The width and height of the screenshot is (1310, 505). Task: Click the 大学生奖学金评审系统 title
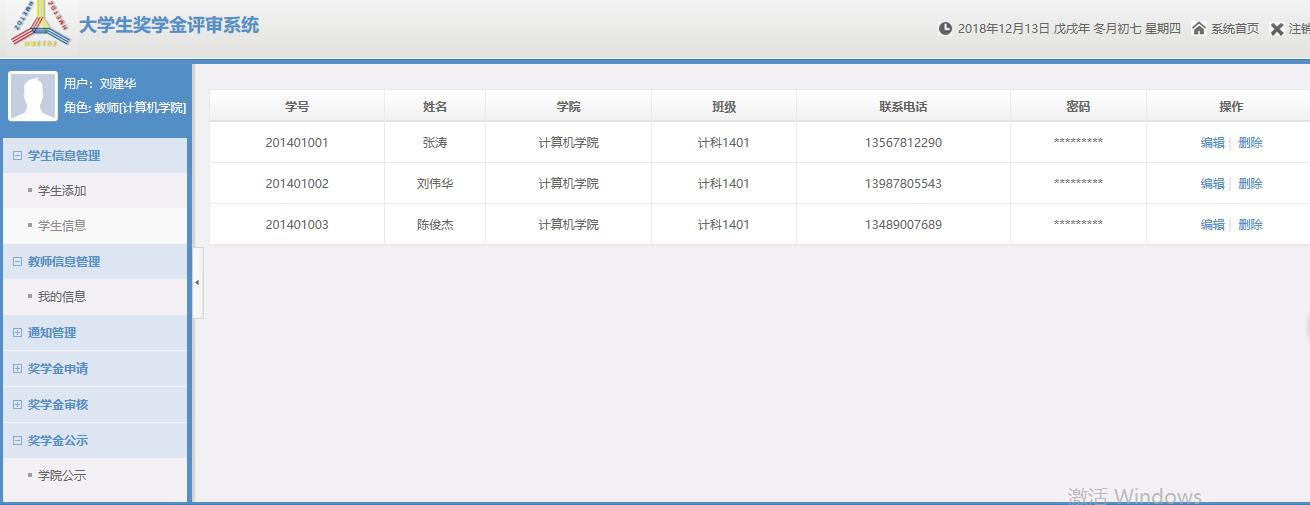169,25
